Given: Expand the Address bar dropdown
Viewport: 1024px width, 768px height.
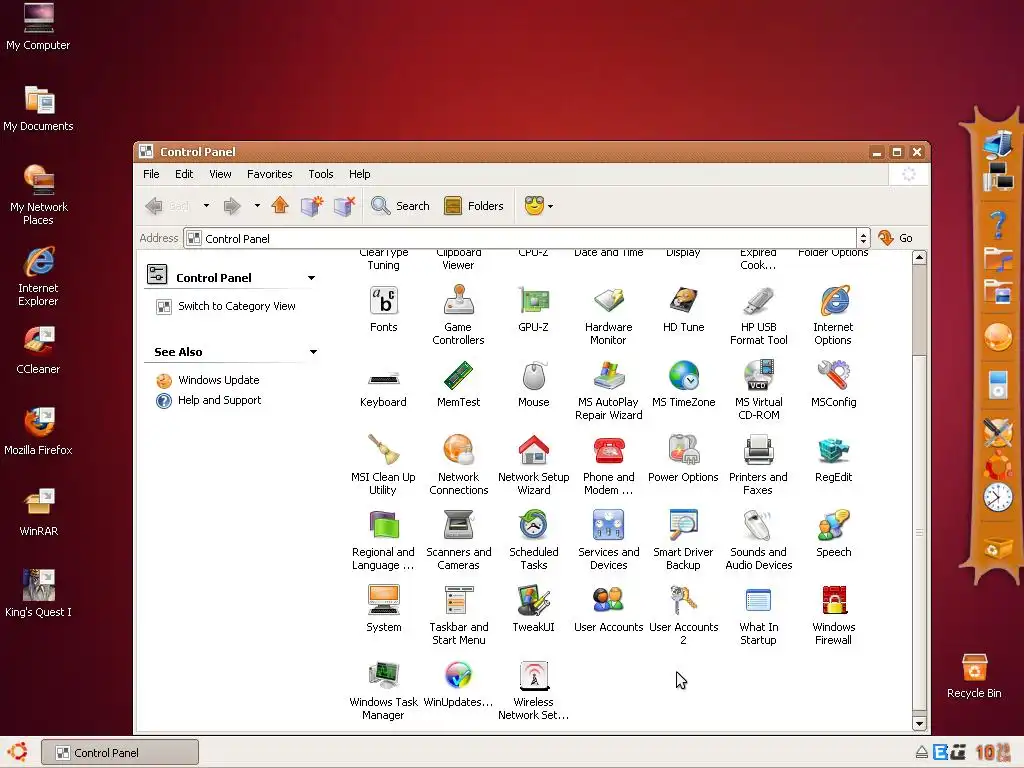Looking at the screenshot, I should [863, 238].
